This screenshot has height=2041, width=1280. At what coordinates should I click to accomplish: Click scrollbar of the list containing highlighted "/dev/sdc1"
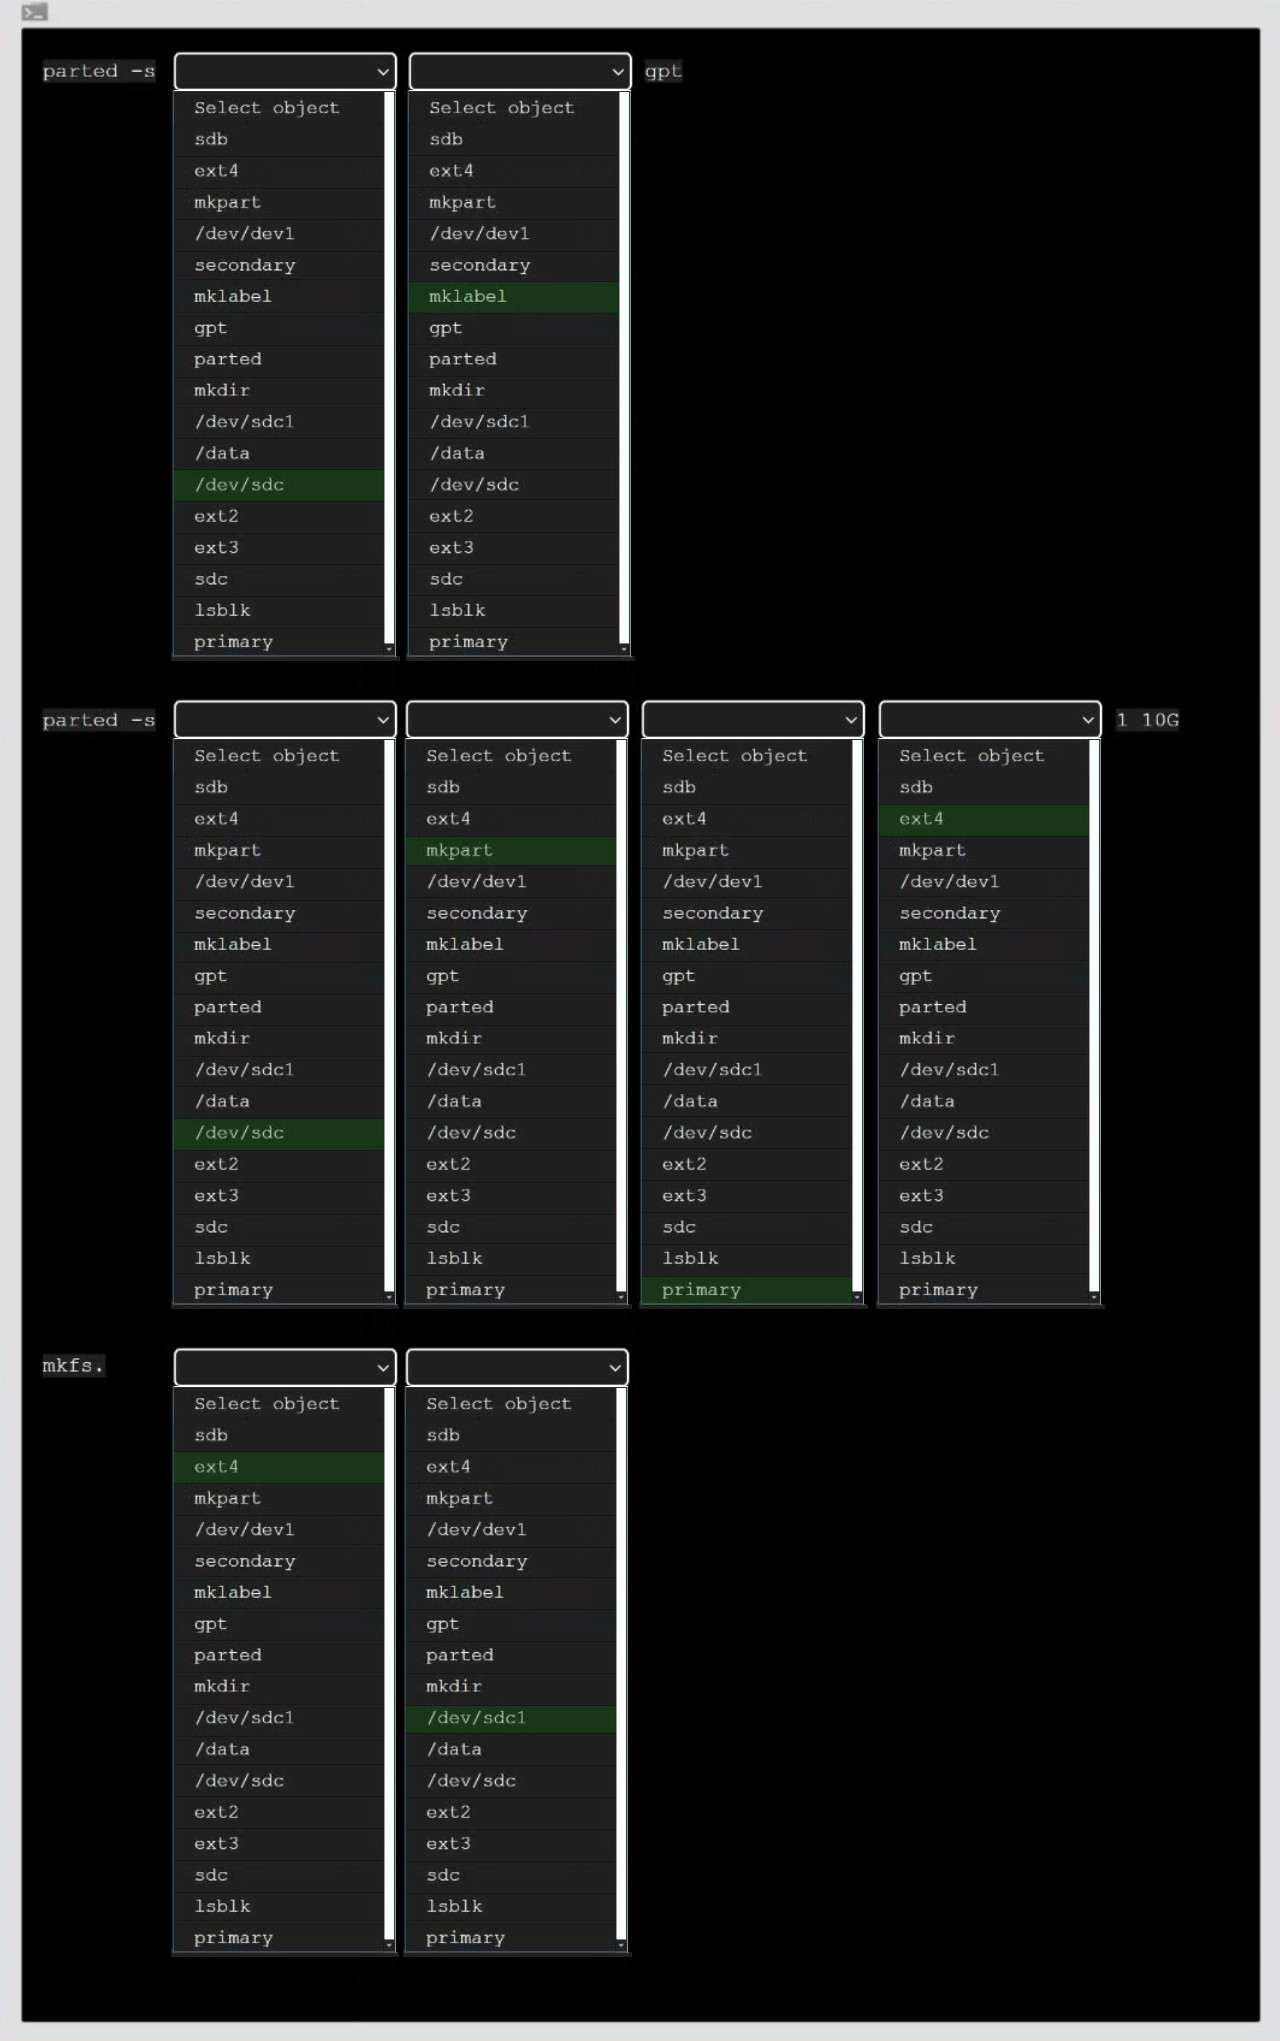[x=621, y=1666]
